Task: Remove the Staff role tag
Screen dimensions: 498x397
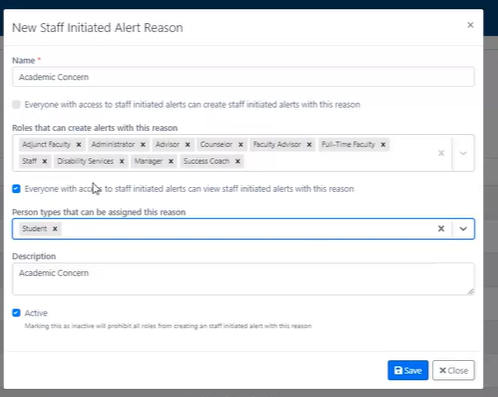Action: [x=45, y=161]
